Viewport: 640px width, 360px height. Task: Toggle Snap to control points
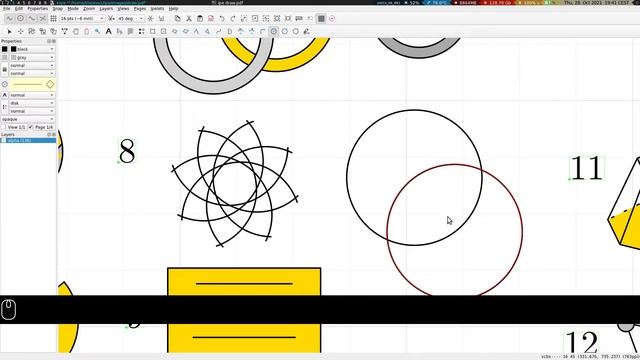pyautogui.click(x=20, y=18)
